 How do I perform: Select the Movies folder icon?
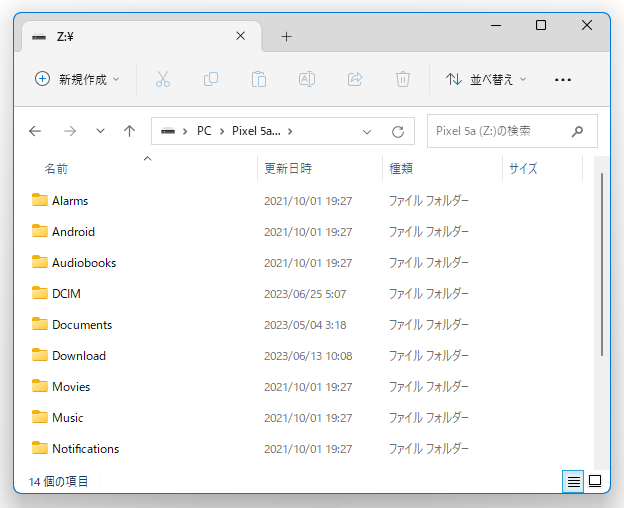[40, 386]
